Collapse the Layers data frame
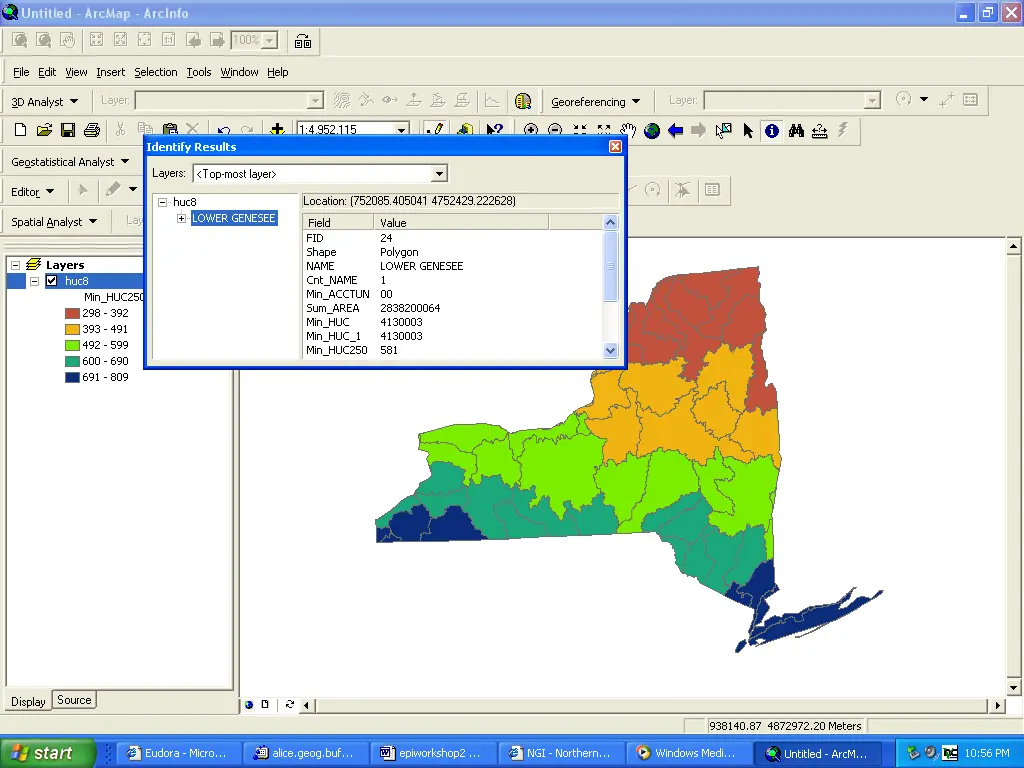The image size is (1024, 768). click(16, 265)
